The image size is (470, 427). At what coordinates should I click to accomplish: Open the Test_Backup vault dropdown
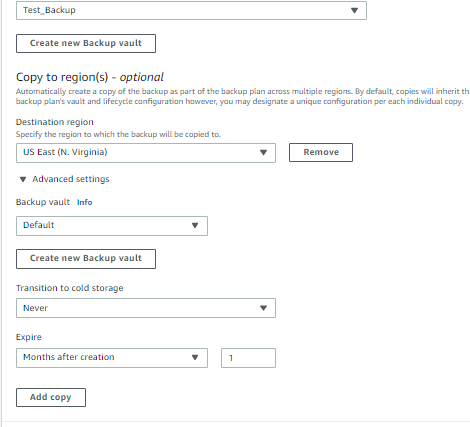point(191,10)
